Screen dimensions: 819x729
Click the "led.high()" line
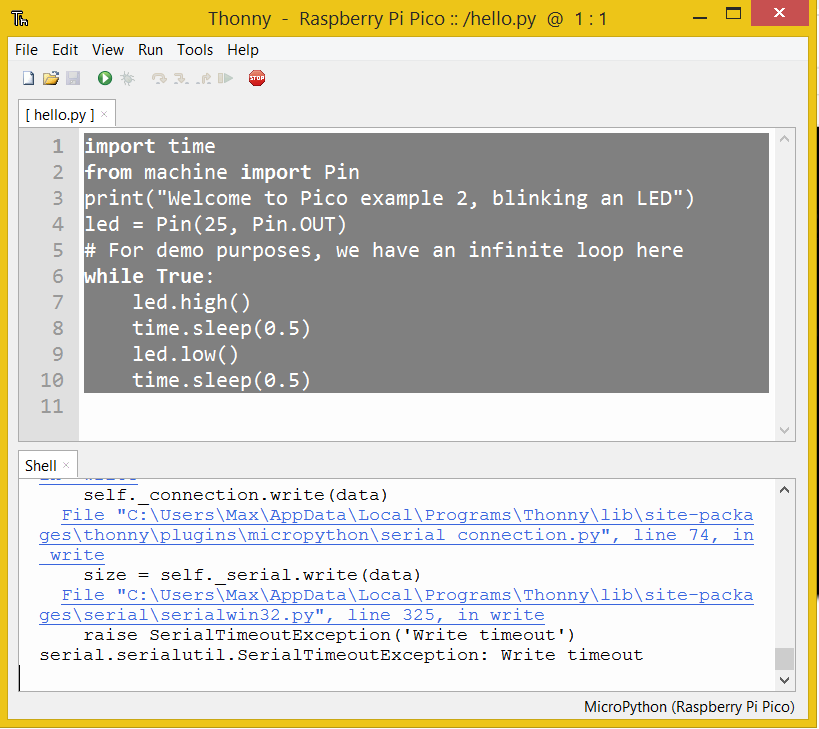coord(191,302)
